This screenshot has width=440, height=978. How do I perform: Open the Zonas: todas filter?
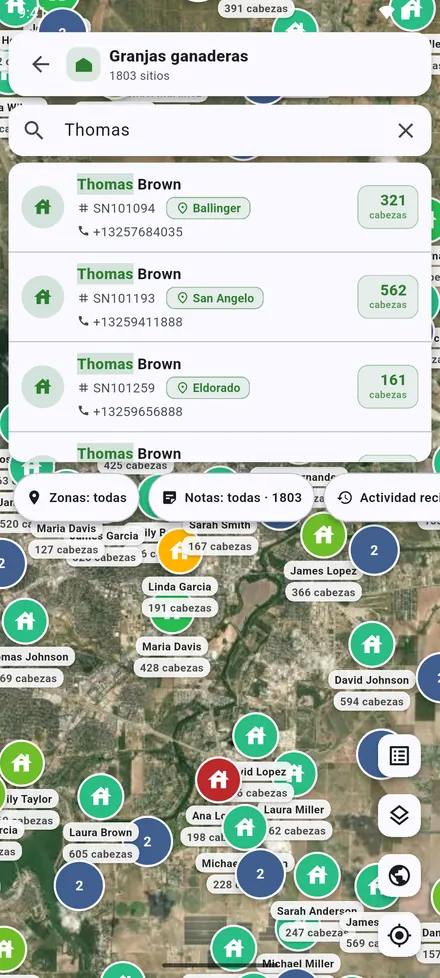(76, 498)
